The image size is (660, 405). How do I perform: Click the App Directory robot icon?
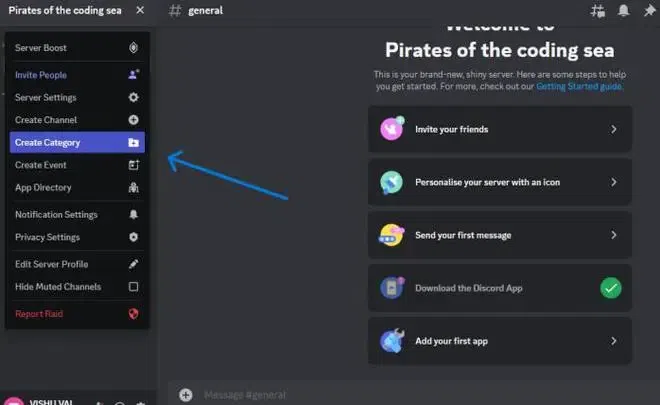[x=133, y=187]
